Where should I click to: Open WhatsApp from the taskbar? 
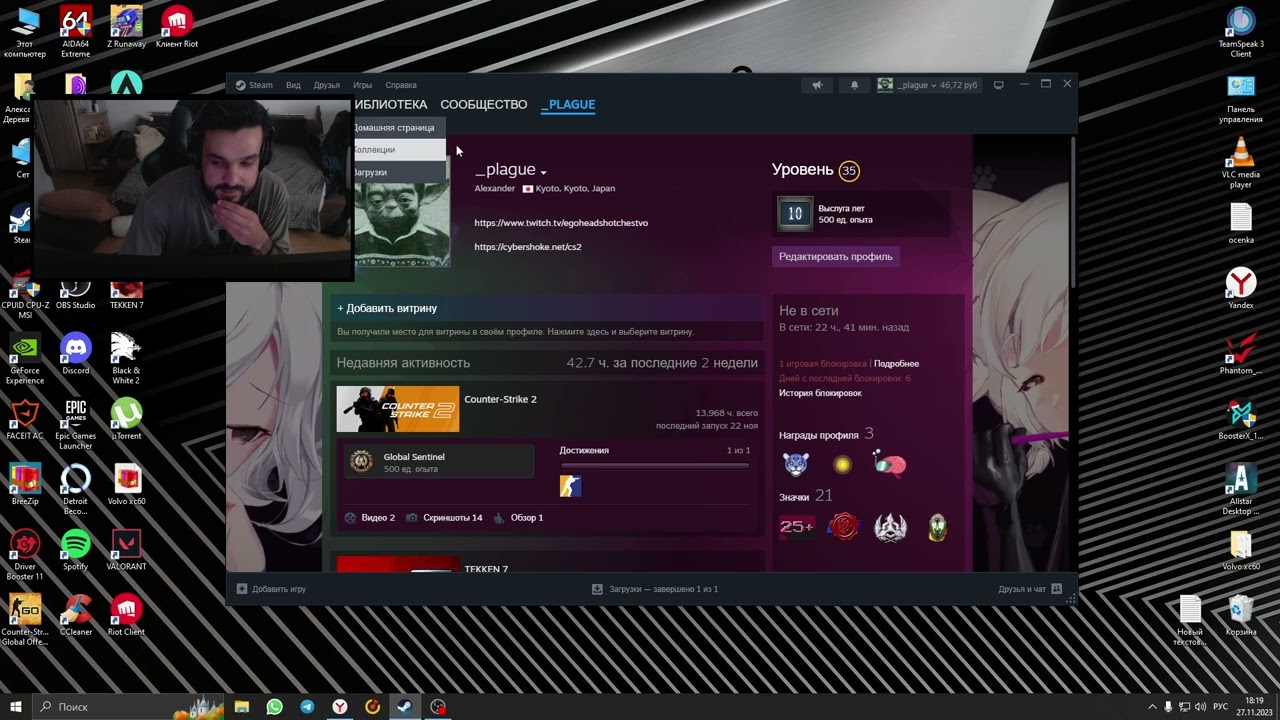click(x=274, y=707)
